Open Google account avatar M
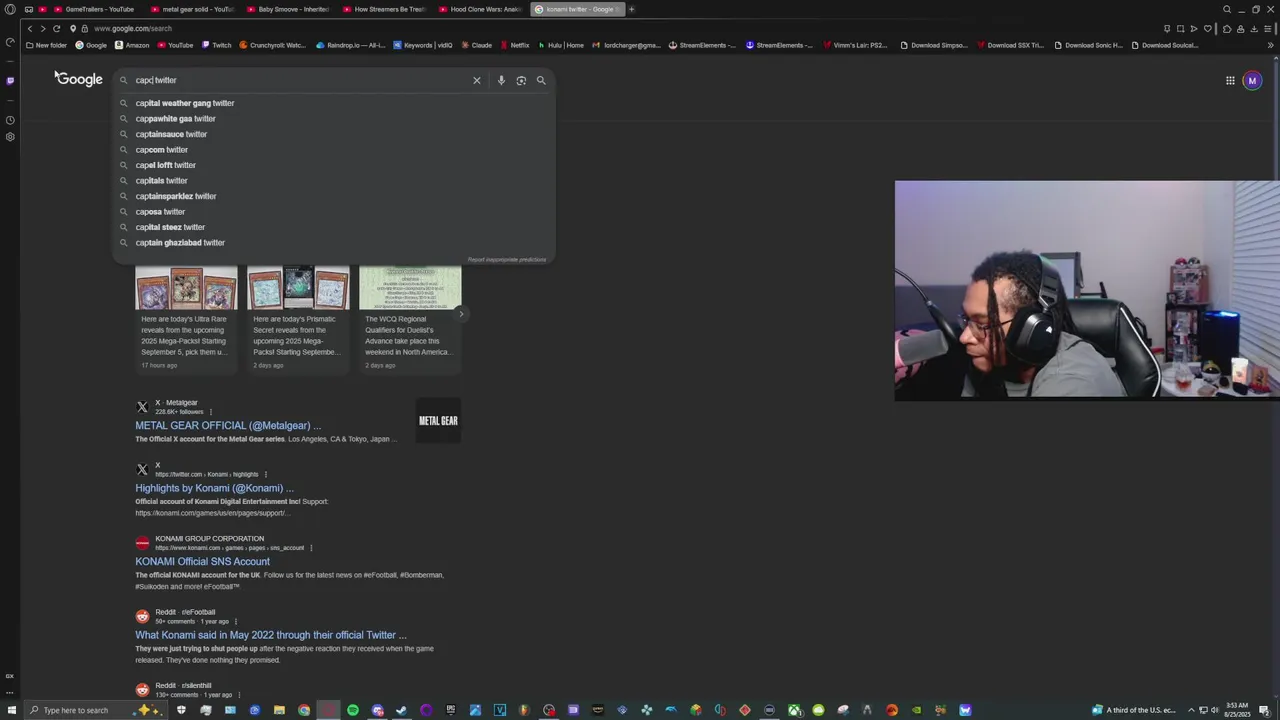Viewport: 1280px width, 720px height. tap(1252, 81)
